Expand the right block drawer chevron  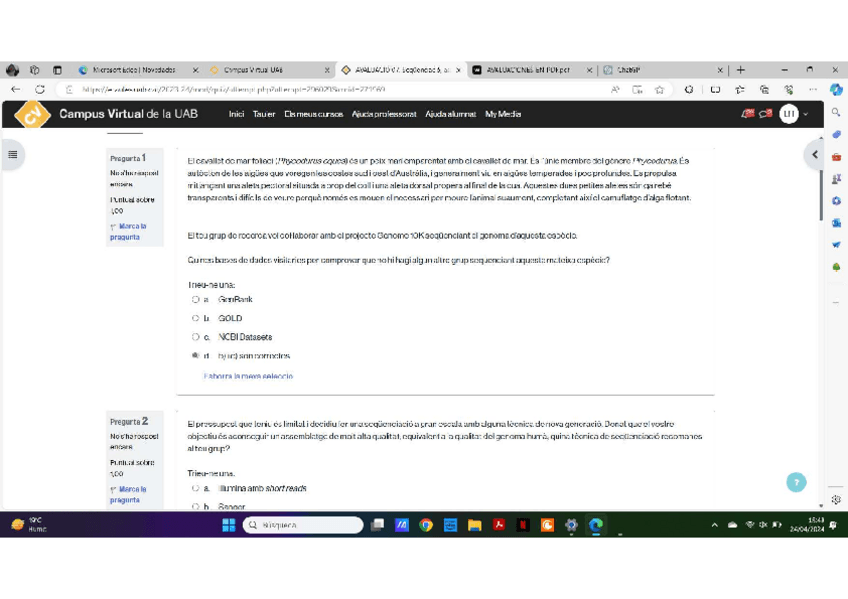pos(814,155)
